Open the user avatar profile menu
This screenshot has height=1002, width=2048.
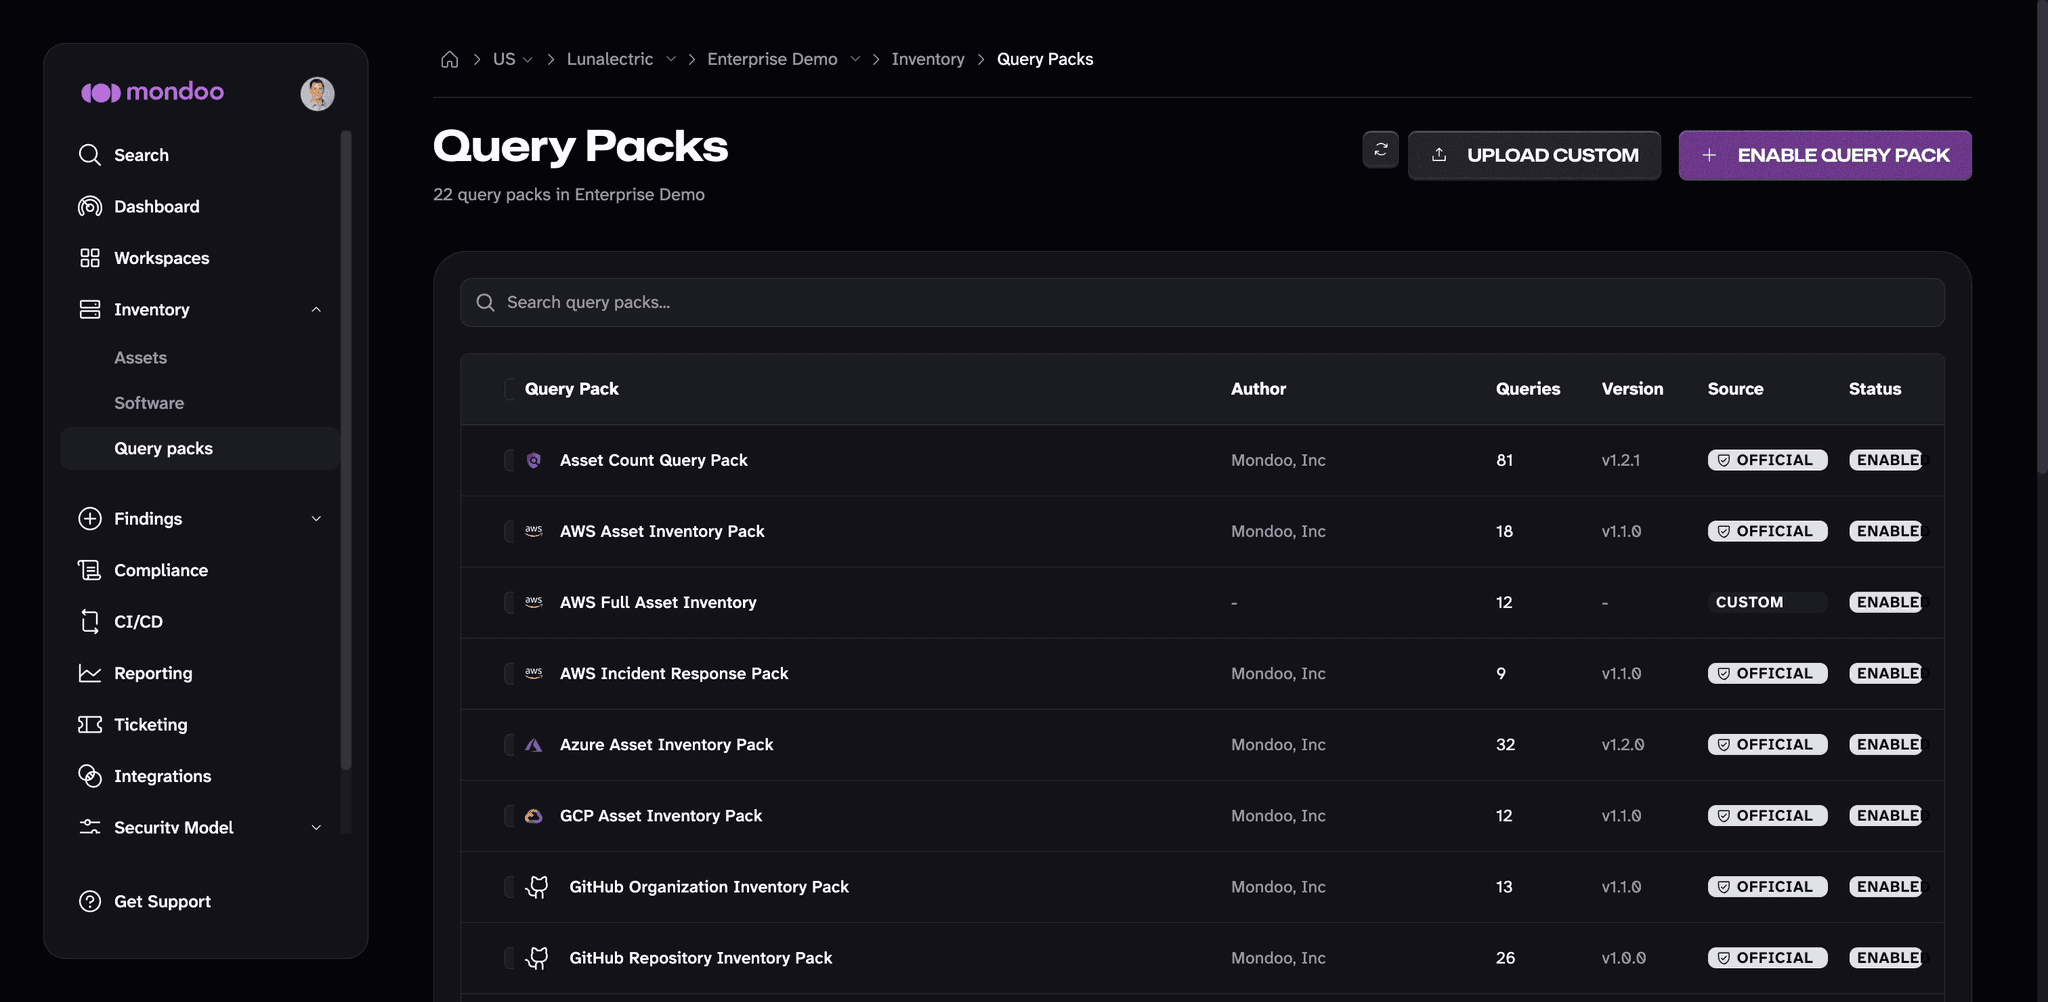[317, 93]
